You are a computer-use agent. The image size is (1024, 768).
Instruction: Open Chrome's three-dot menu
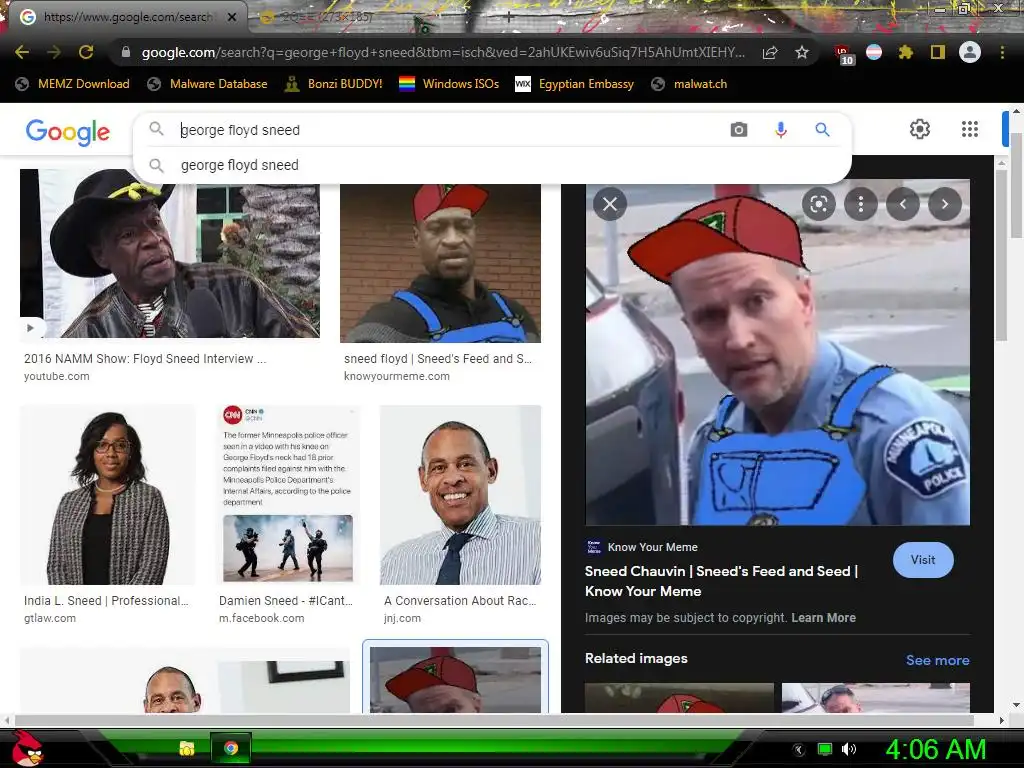point(1002,52)
